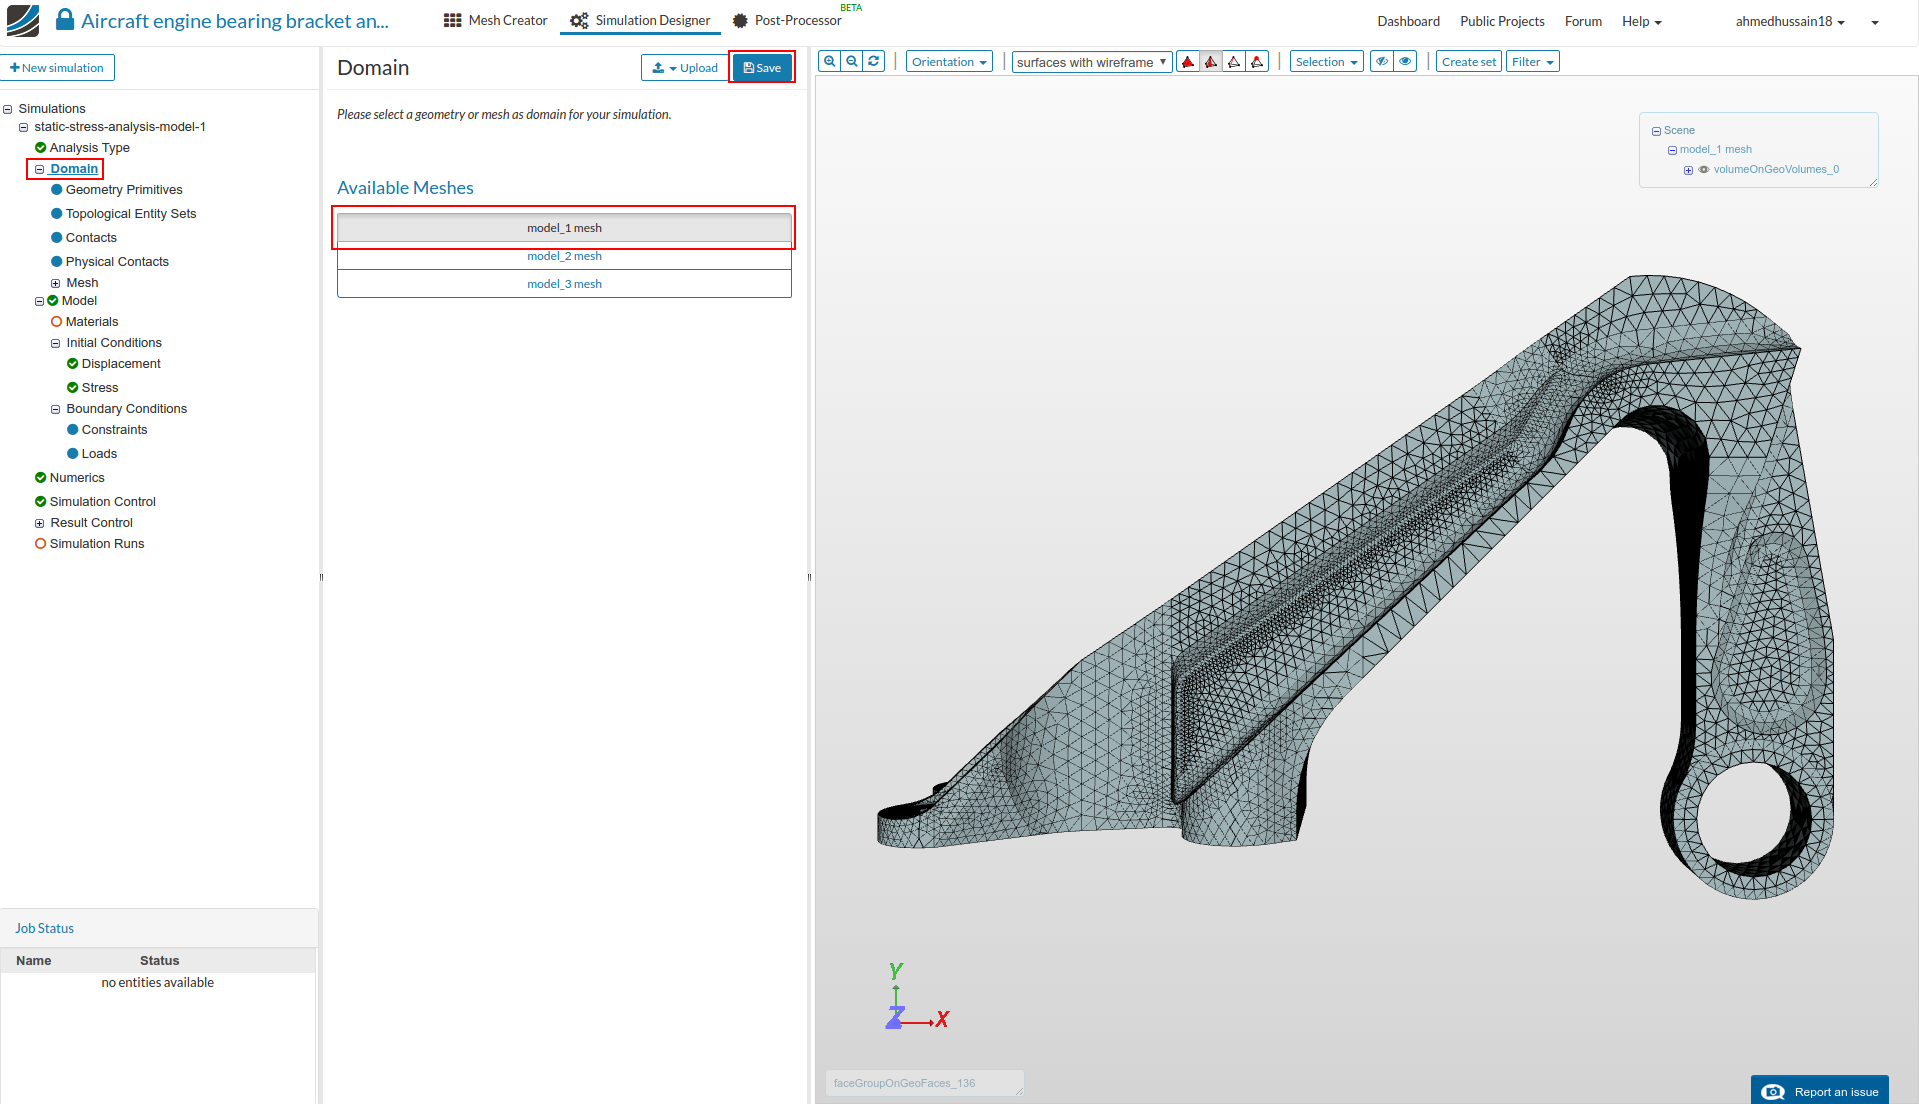Image resolution: width=1919 pixels, height=1104 pixels.
Task: Open the Post-Processor tab
Action: click(x=788, y=21)
